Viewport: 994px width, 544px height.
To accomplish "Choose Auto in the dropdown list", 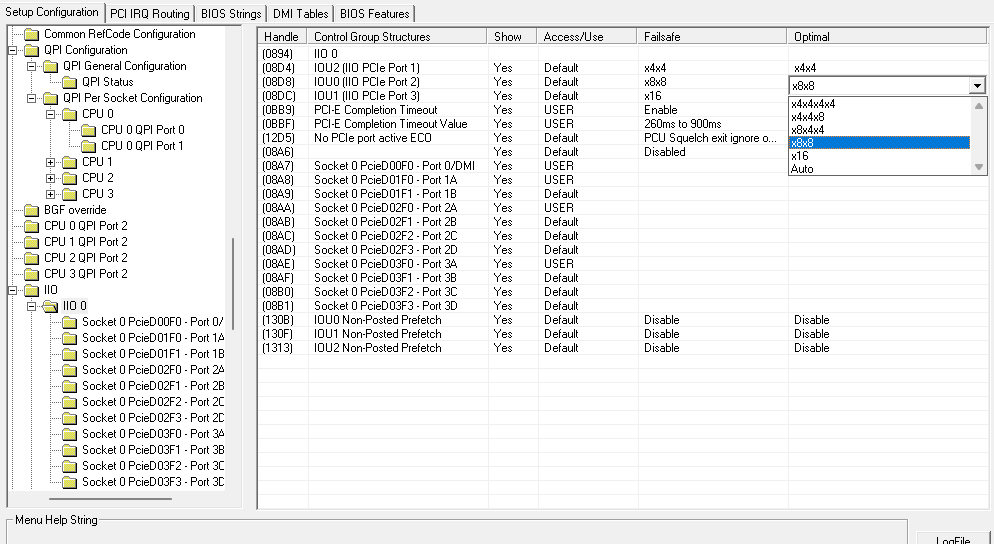I will coord(880,169).
